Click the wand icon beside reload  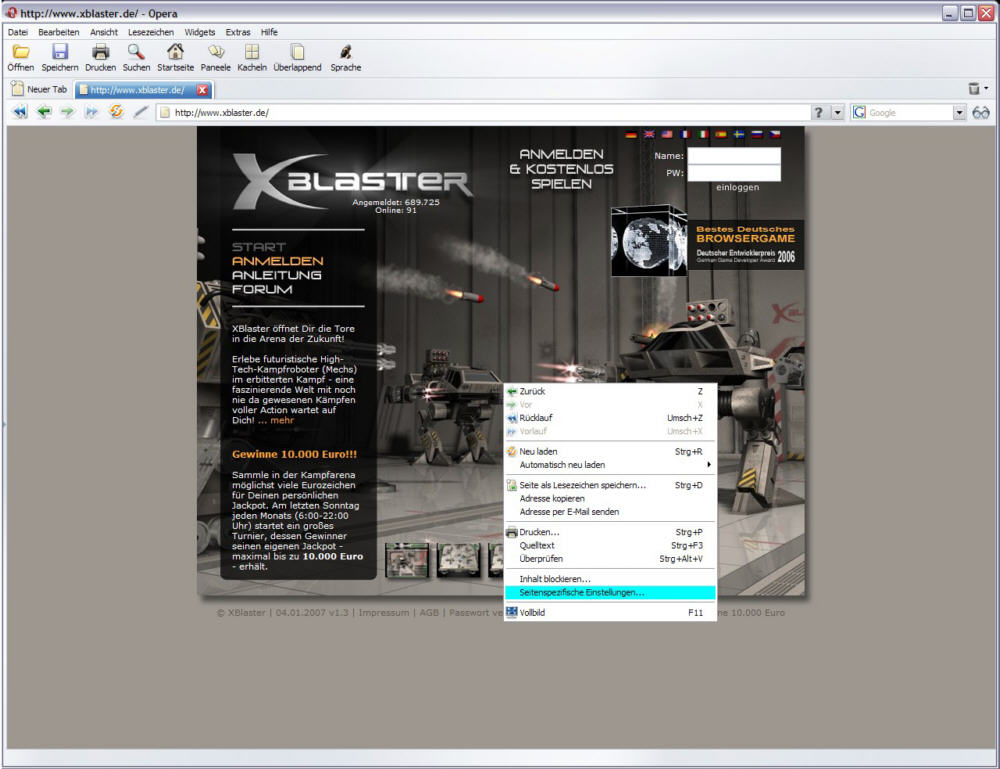[141, 112]
